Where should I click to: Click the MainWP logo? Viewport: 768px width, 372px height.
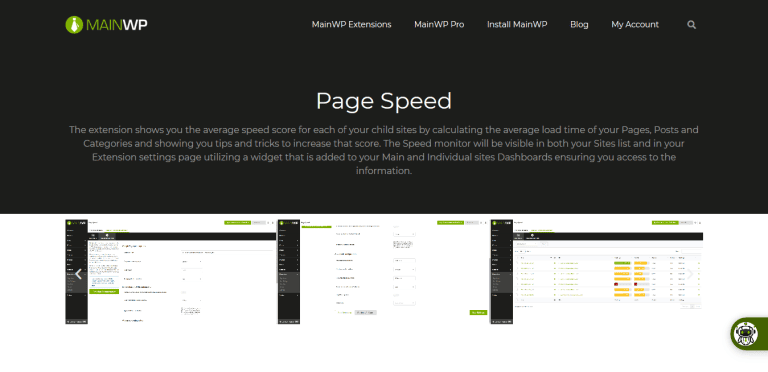pyautogui.click(x=106, y=24)
